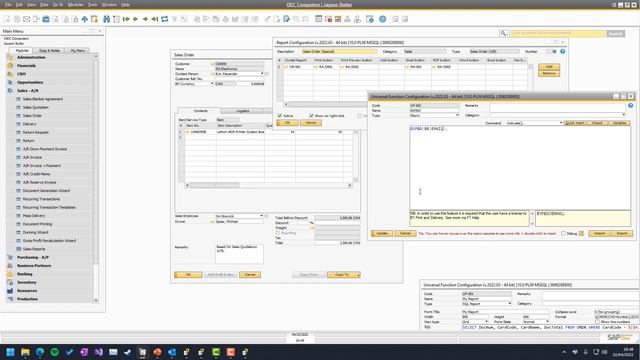This screenshot has height=360, width=640.
Task: Click the Add button in Report Configuration
Action: click(x=549, y=67)
